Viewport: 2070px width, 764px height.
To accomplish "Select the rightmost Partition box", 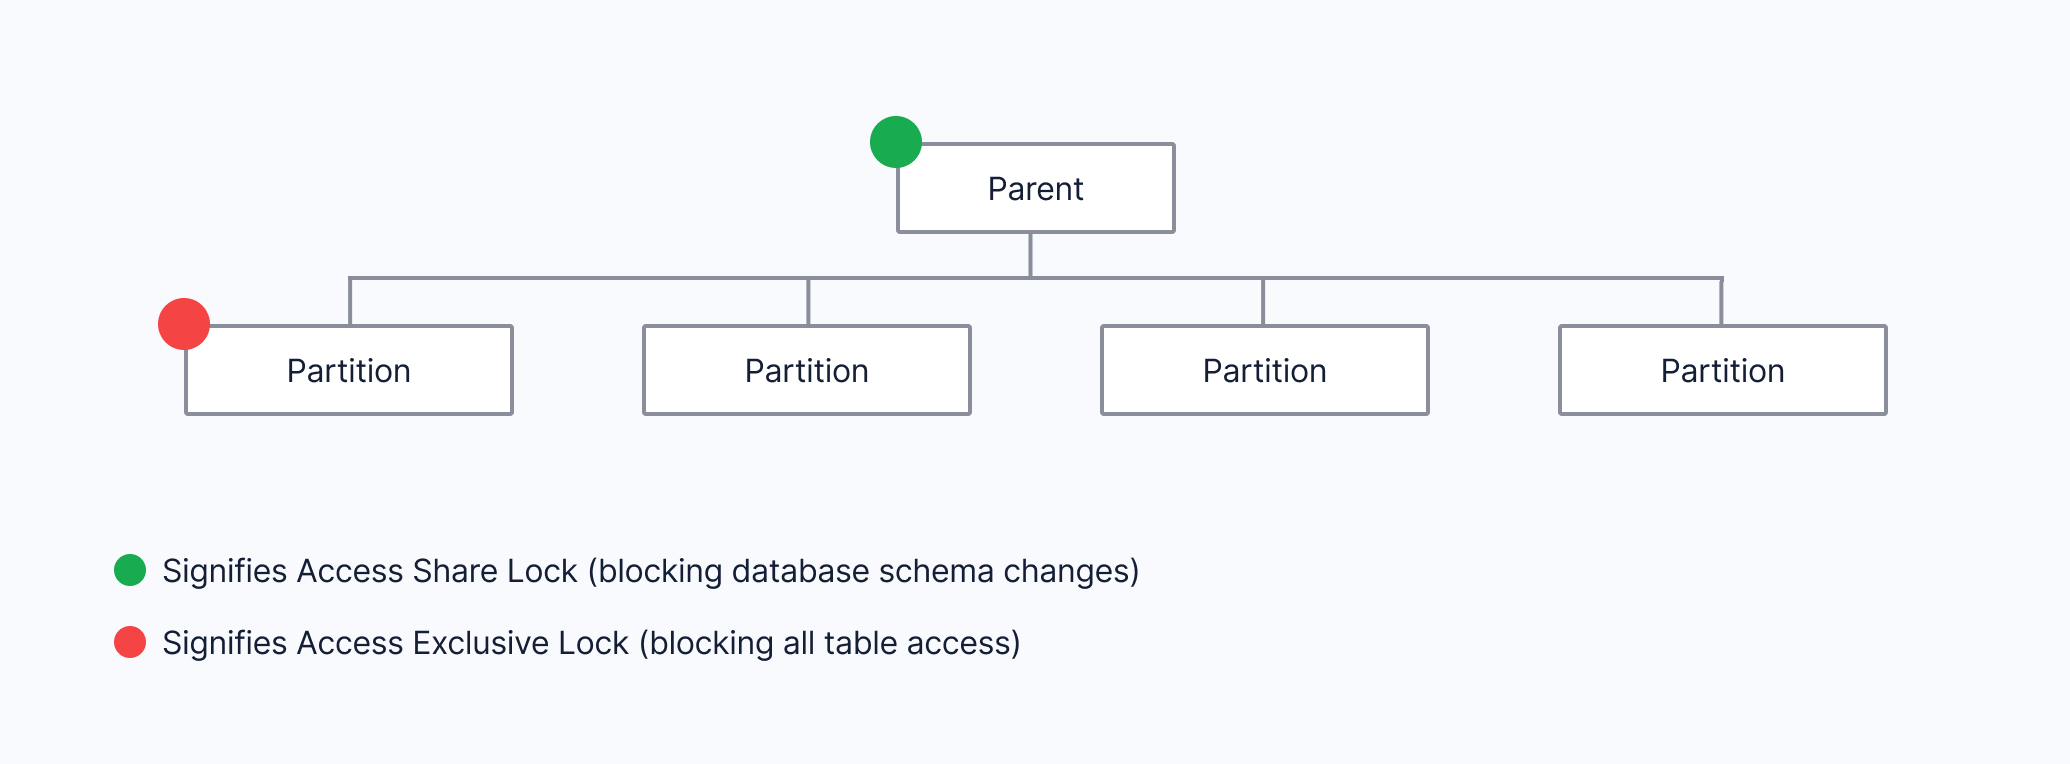I will coord(1723,371).
